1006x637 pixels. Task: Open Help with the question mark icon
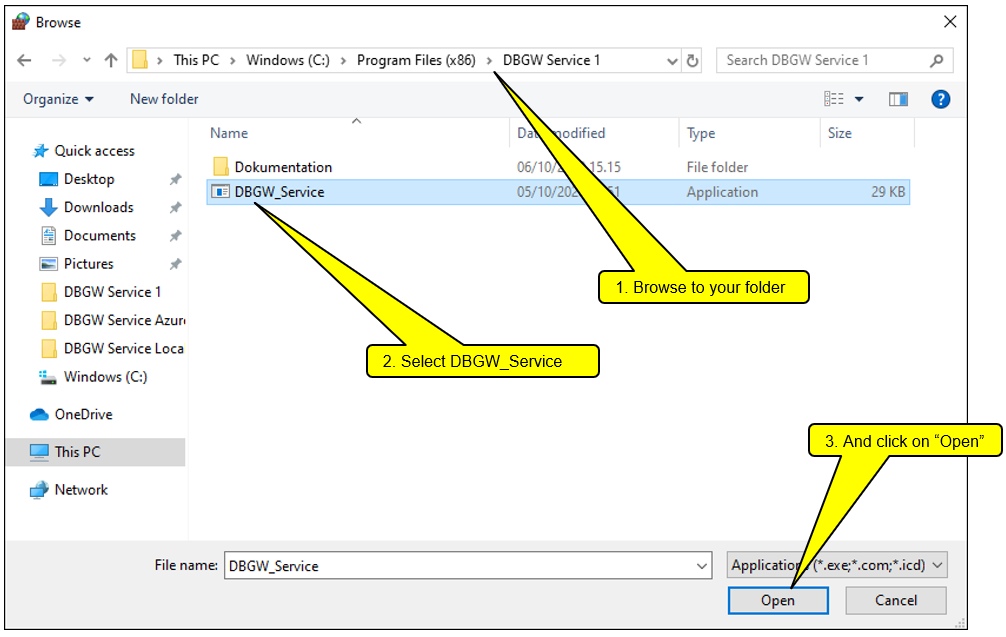(x=941, y=99)
